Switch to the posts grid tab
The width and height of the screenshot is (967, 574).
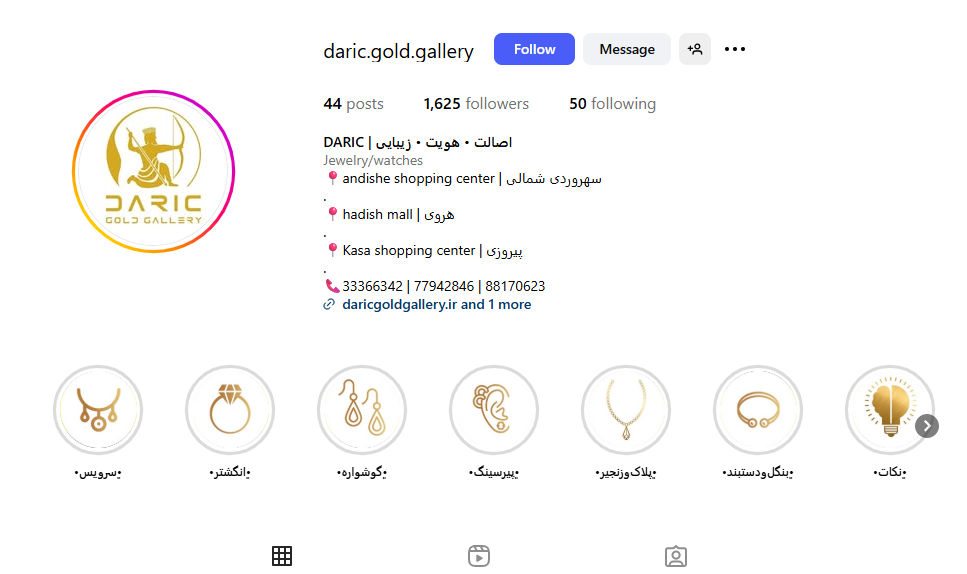(282, 556)
